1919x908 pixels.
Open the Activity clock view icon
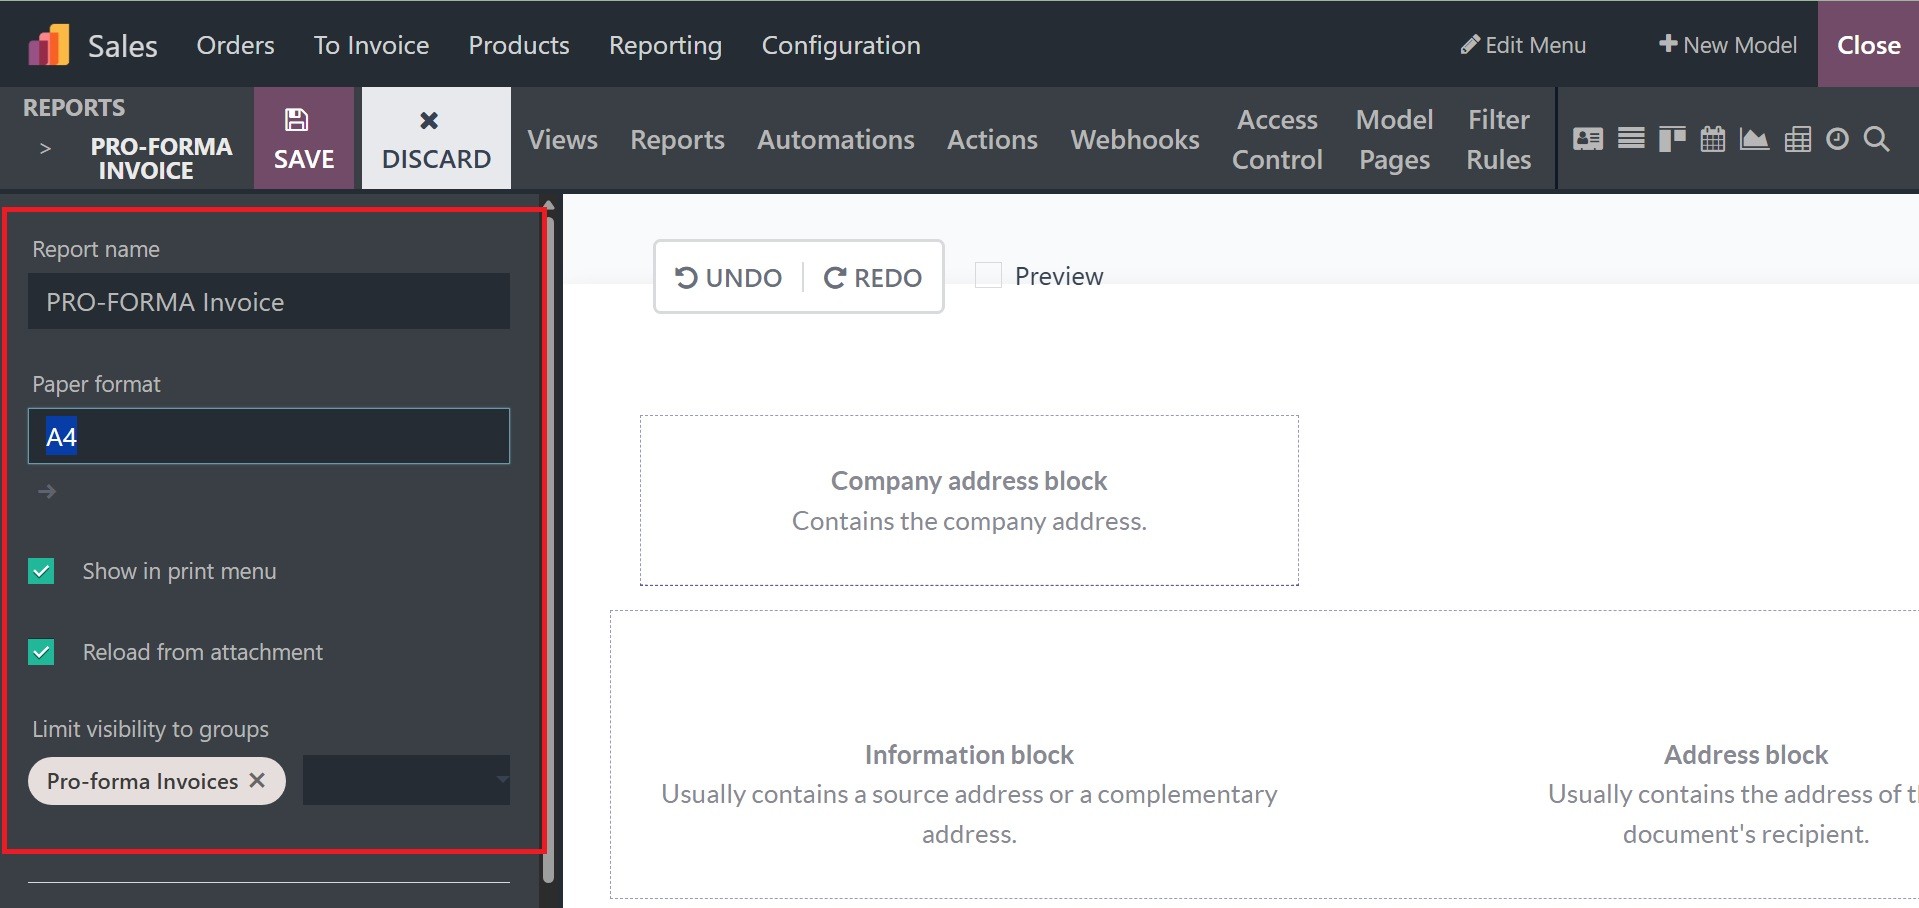1837,139
